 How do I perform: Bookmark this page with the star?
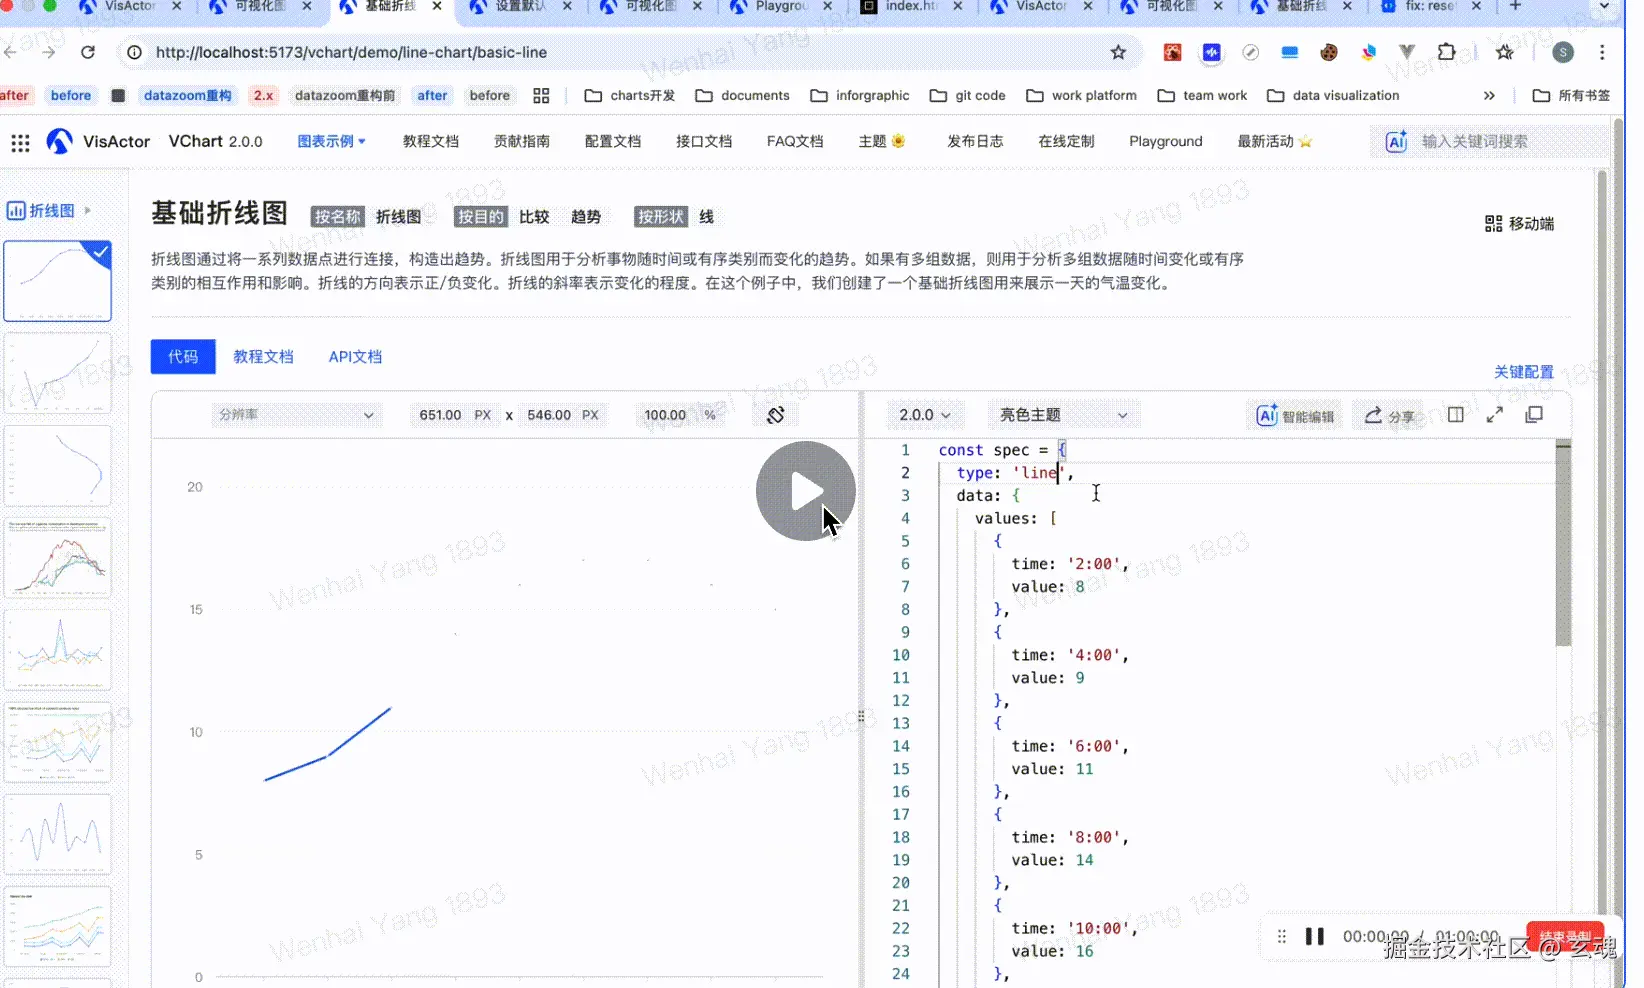(x=1118, y=52)
